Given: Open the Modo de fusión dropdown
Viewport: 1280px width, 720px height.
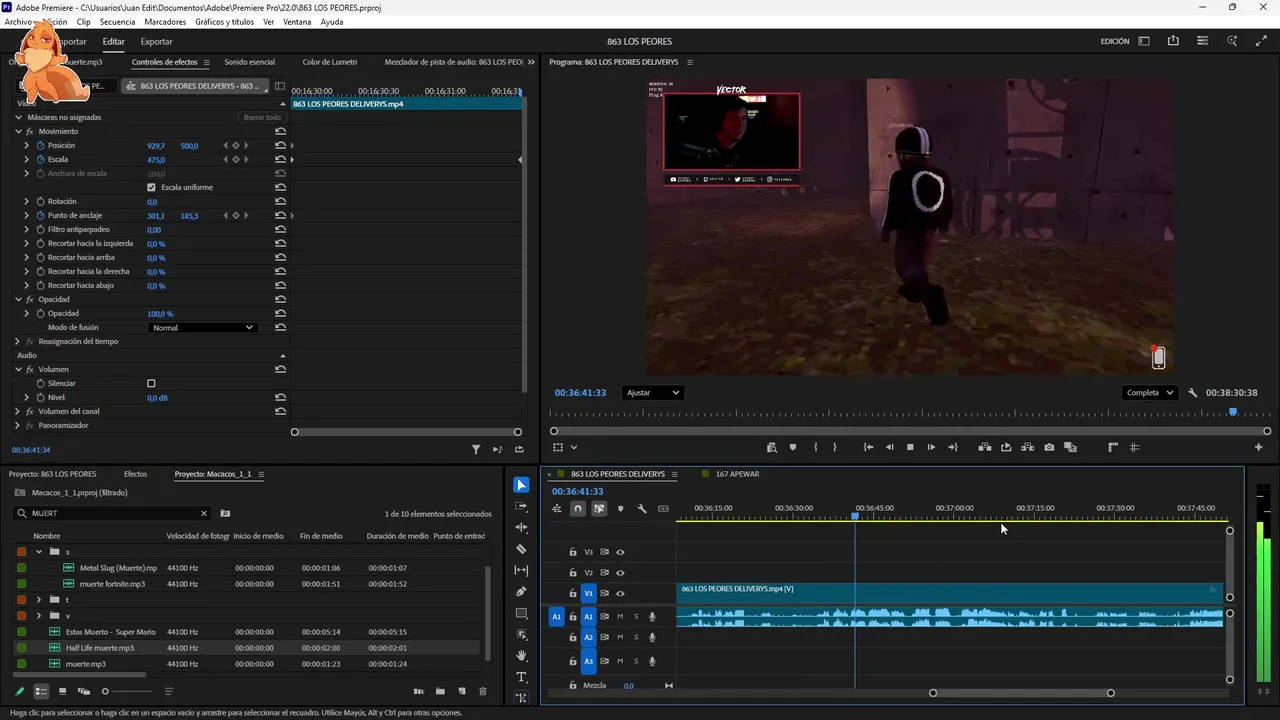Looking at the screenshot, I should (202, 328).
